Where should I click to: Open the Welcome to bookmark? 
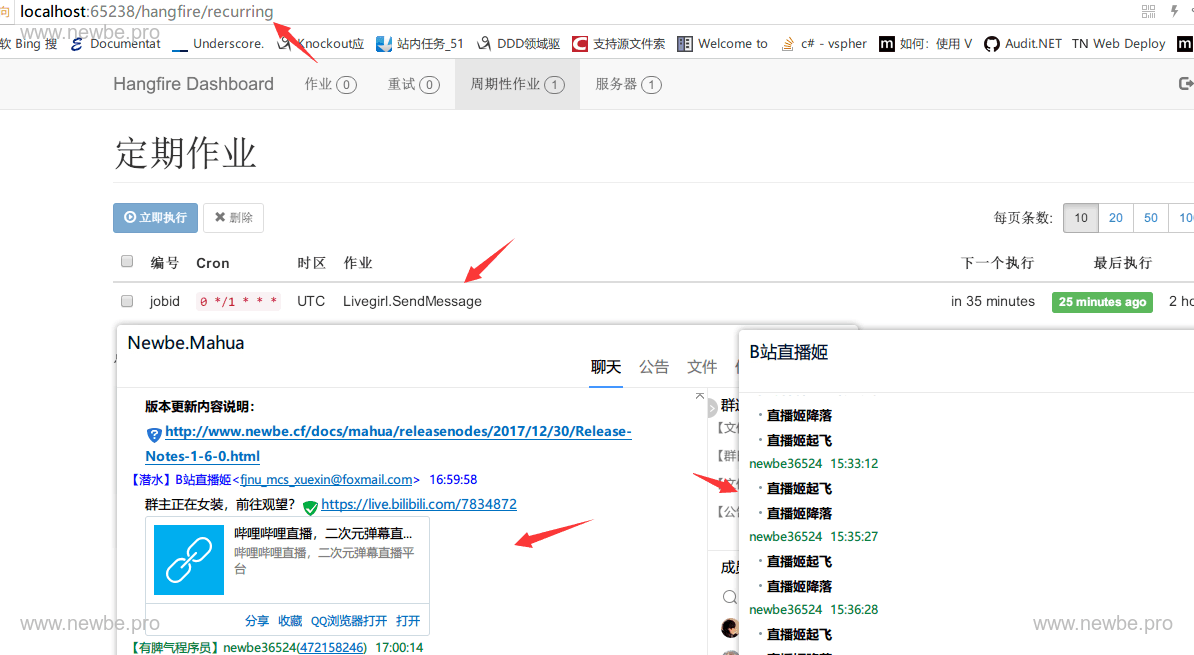(x=722, y=44)
